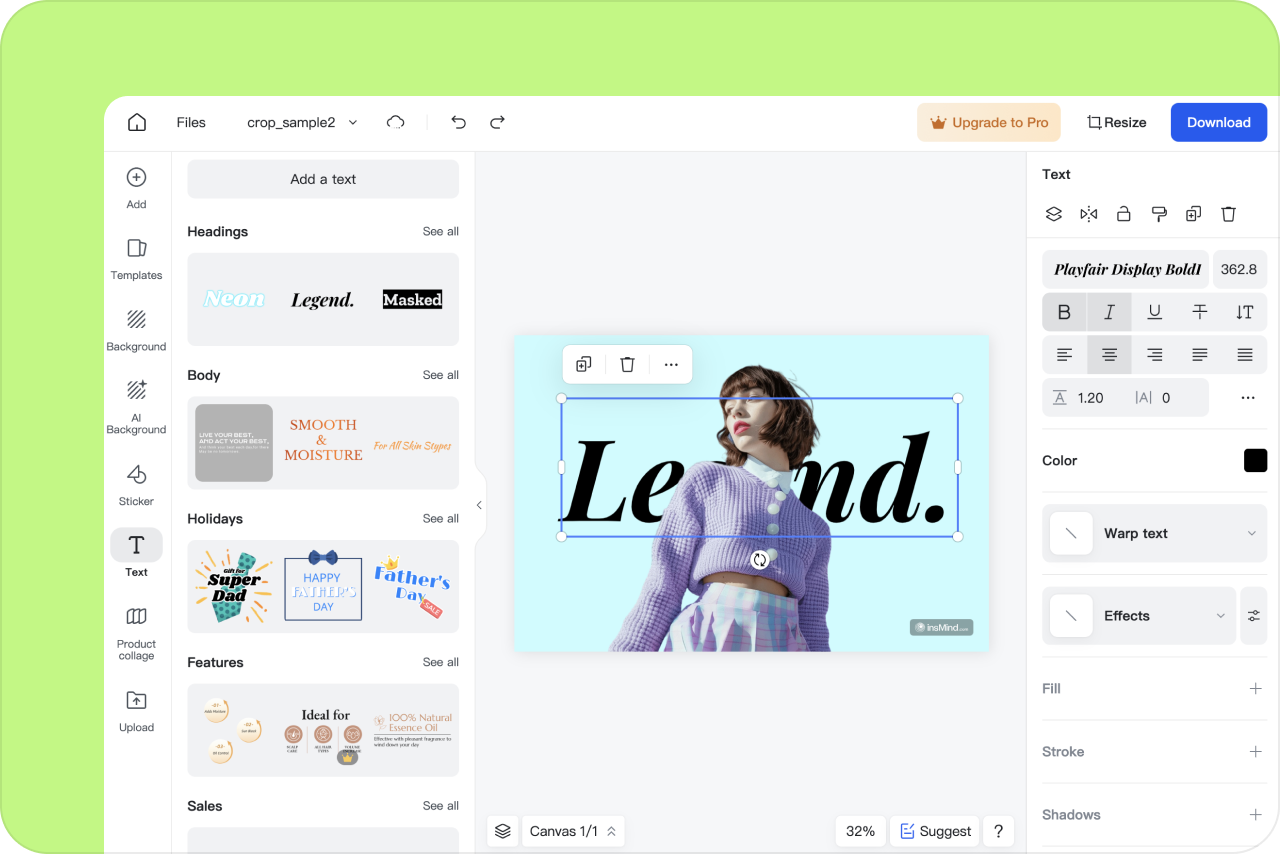Lock the selected text layer
The width and height of the screenshot is (1280, 854).
tap(1124, 214)
